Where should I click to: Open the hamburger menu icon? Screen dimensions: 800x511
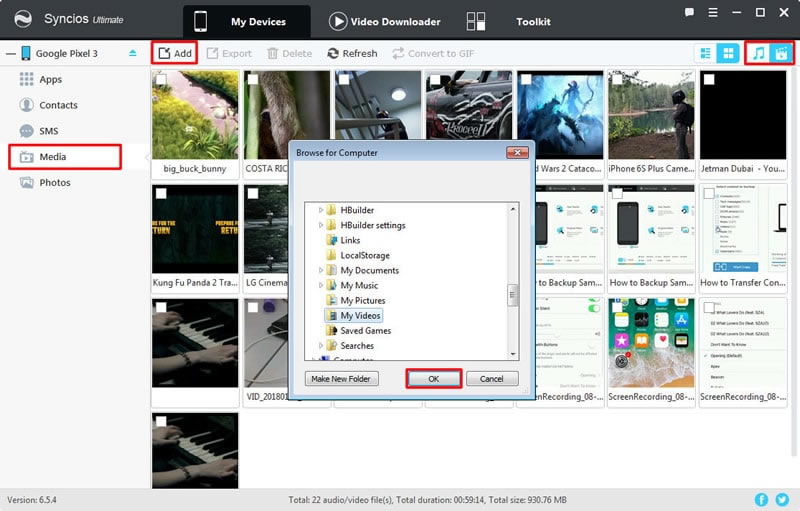click(713, 12)
